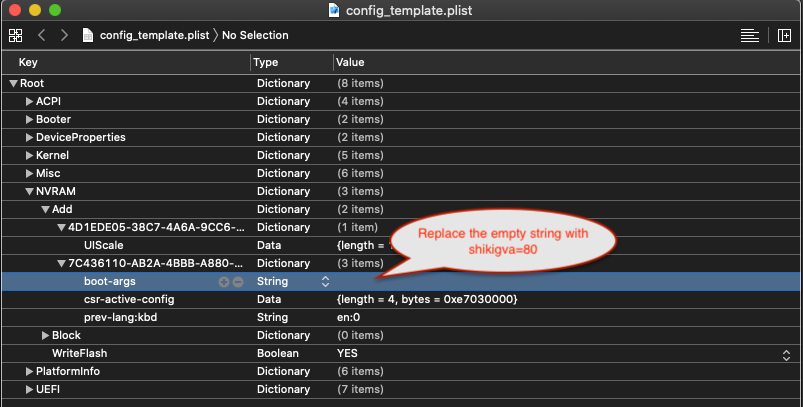Click the 0xe7030000 bytes value
803x407 pixels.
427,299
